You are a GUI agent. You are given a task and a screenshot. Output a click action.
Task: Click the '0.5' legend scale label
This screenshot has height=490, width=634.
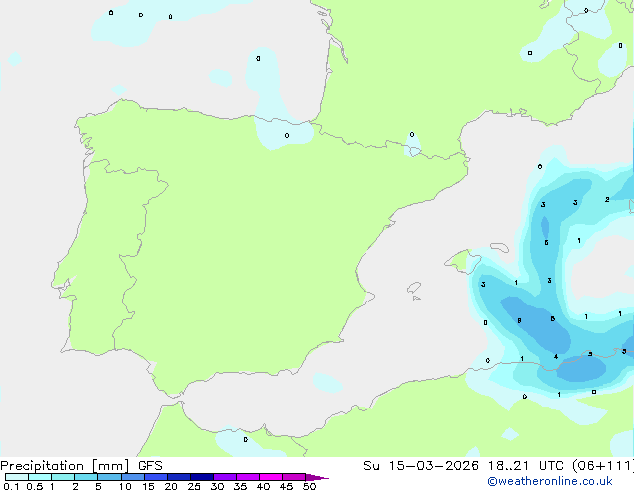[35, 486]
